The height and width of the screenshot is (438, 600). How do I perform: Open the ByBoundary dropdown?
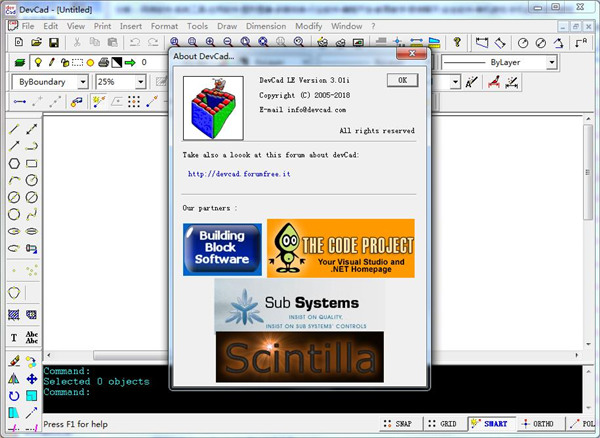click(82, 82)
